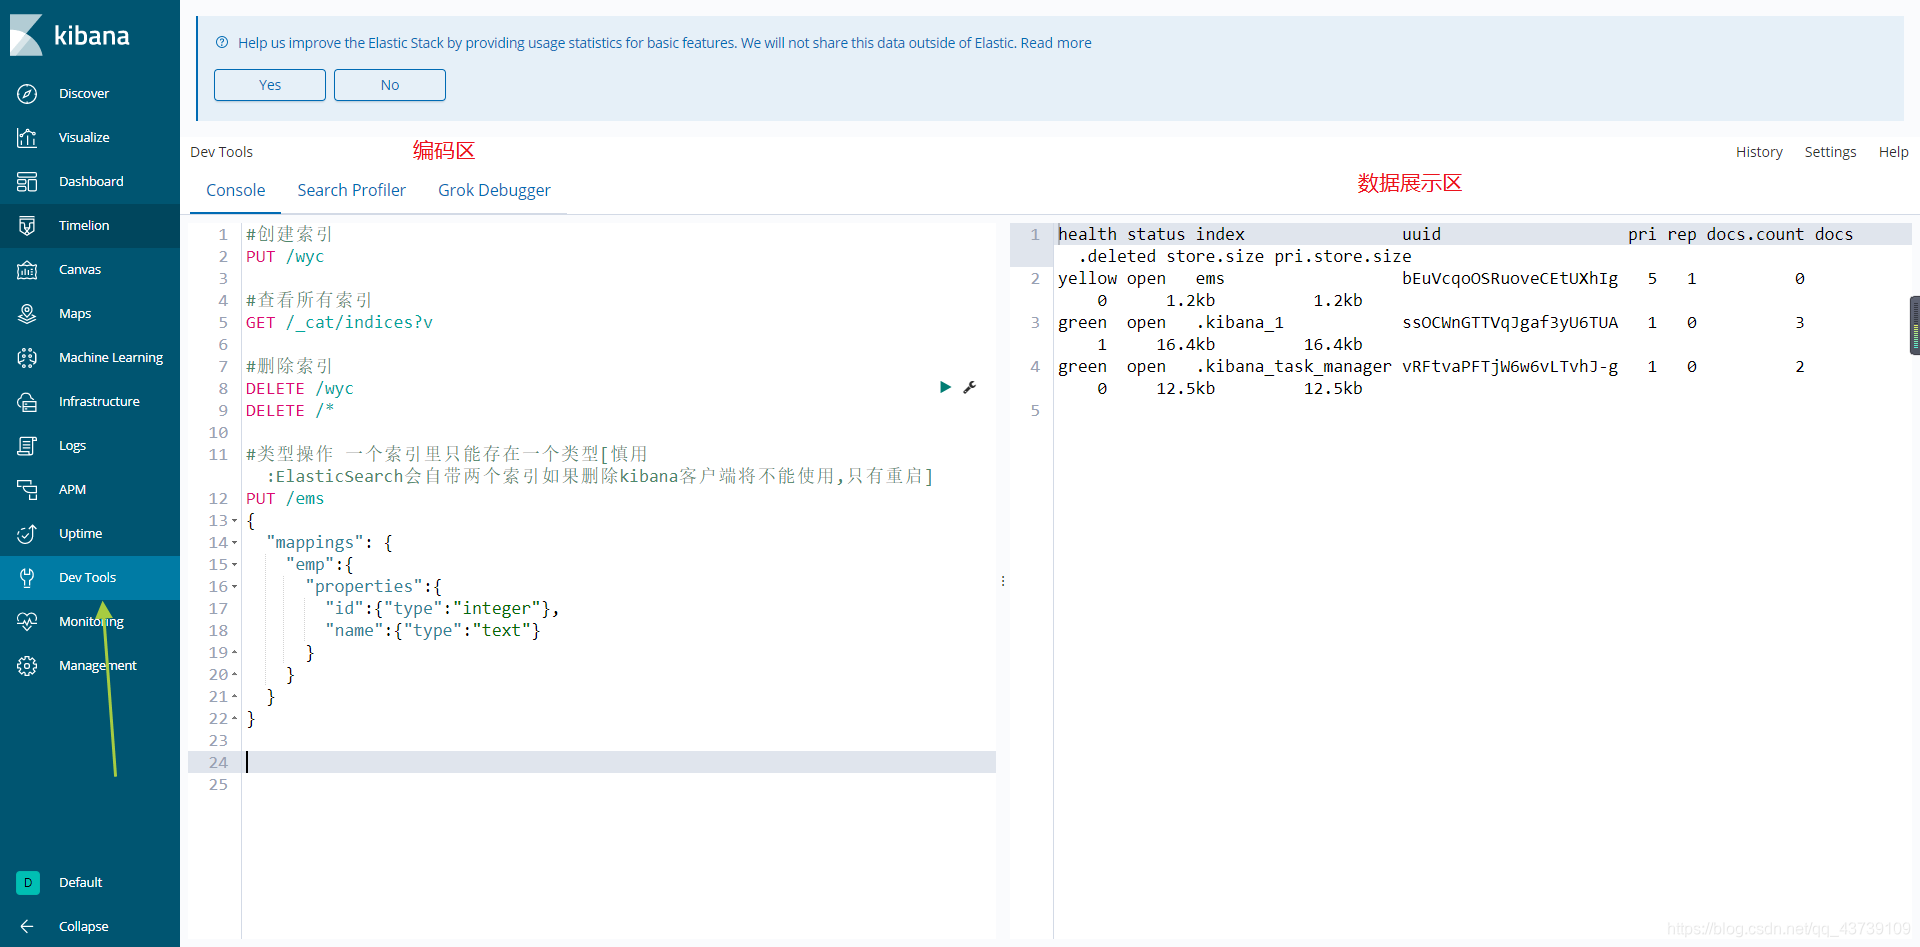Click the DELETE /wyc line

(299, 388)
